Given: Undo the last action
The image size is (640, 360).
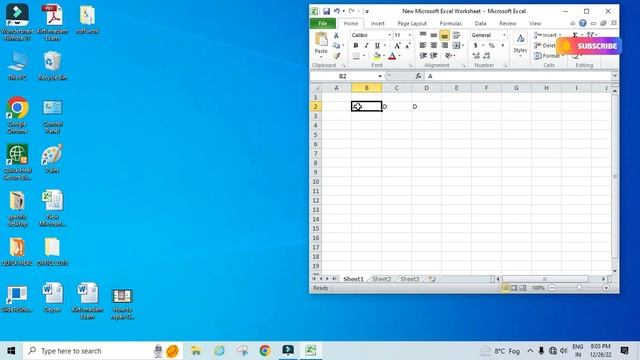Looking at the screenshot, I should click(337, 11).
